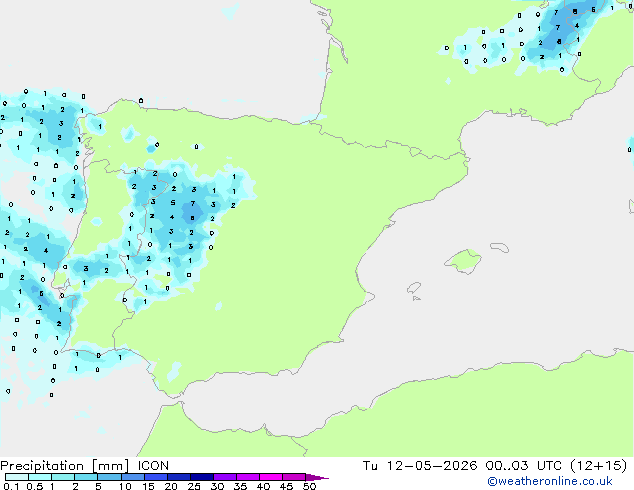The height and width of the screenshot is (490, 634).
Task: Click Ibiza island outline on the map
Action: click(414, 288)
